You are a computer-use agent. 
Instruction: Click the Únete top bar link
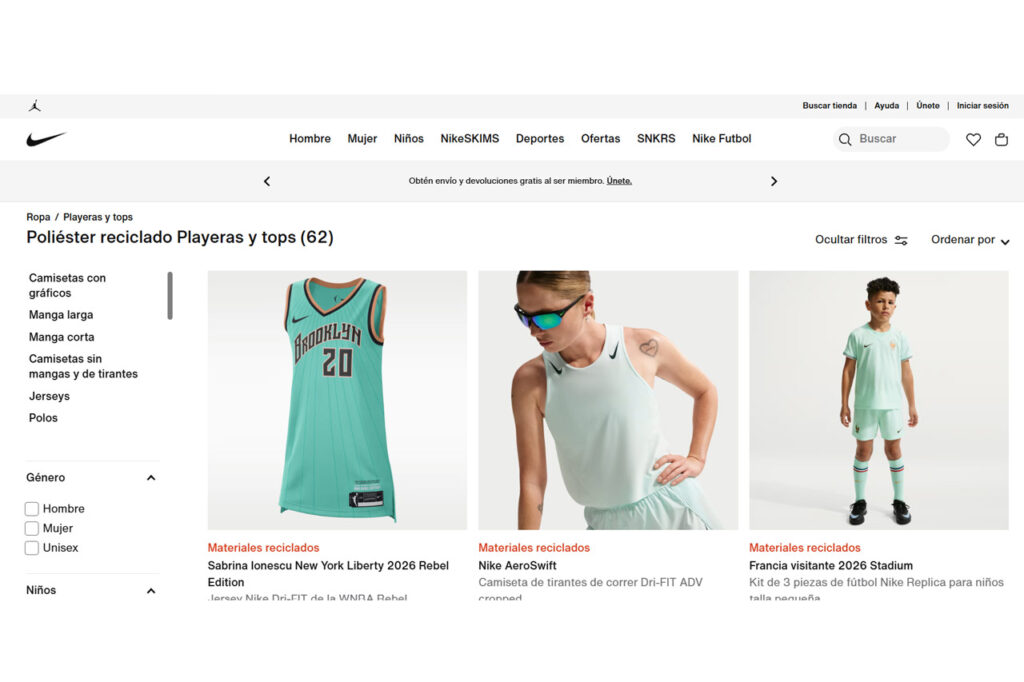coord(927,105)
